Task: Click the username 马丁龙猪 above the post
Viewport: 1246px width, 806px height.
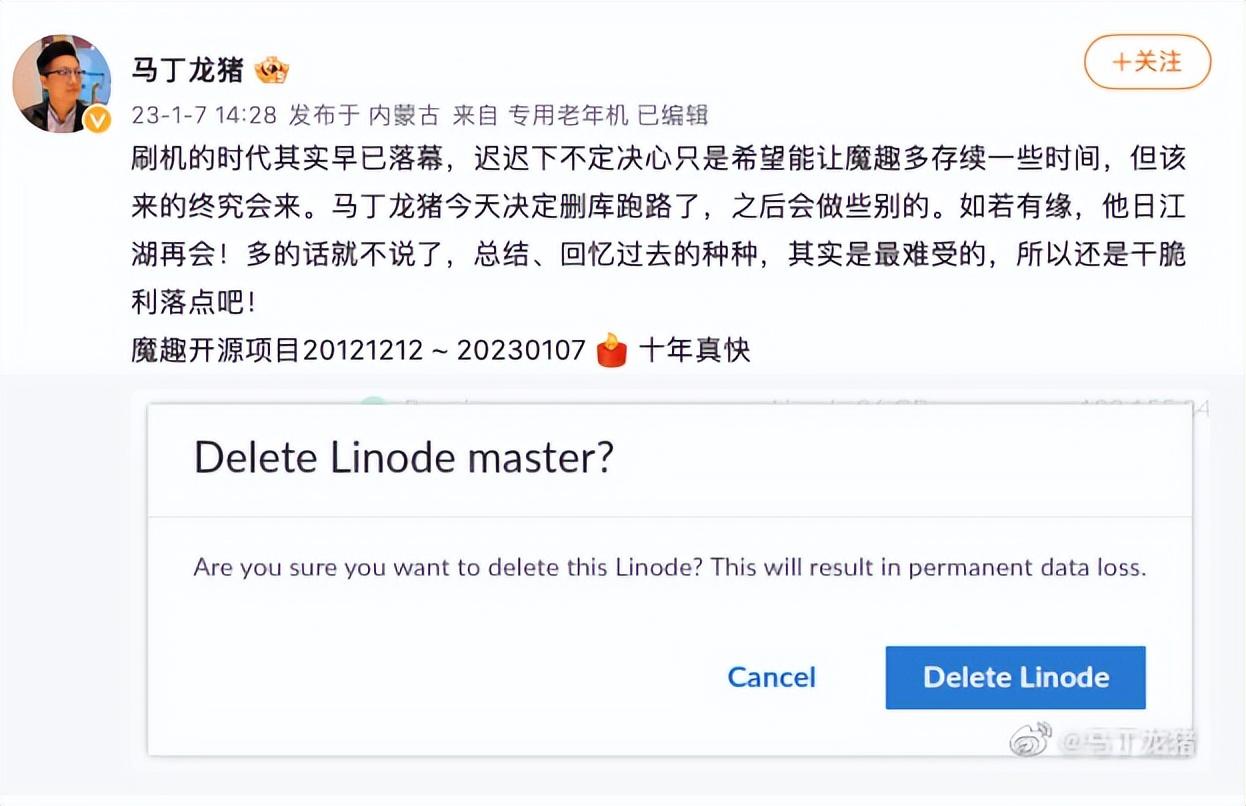Action: point(188,68)
